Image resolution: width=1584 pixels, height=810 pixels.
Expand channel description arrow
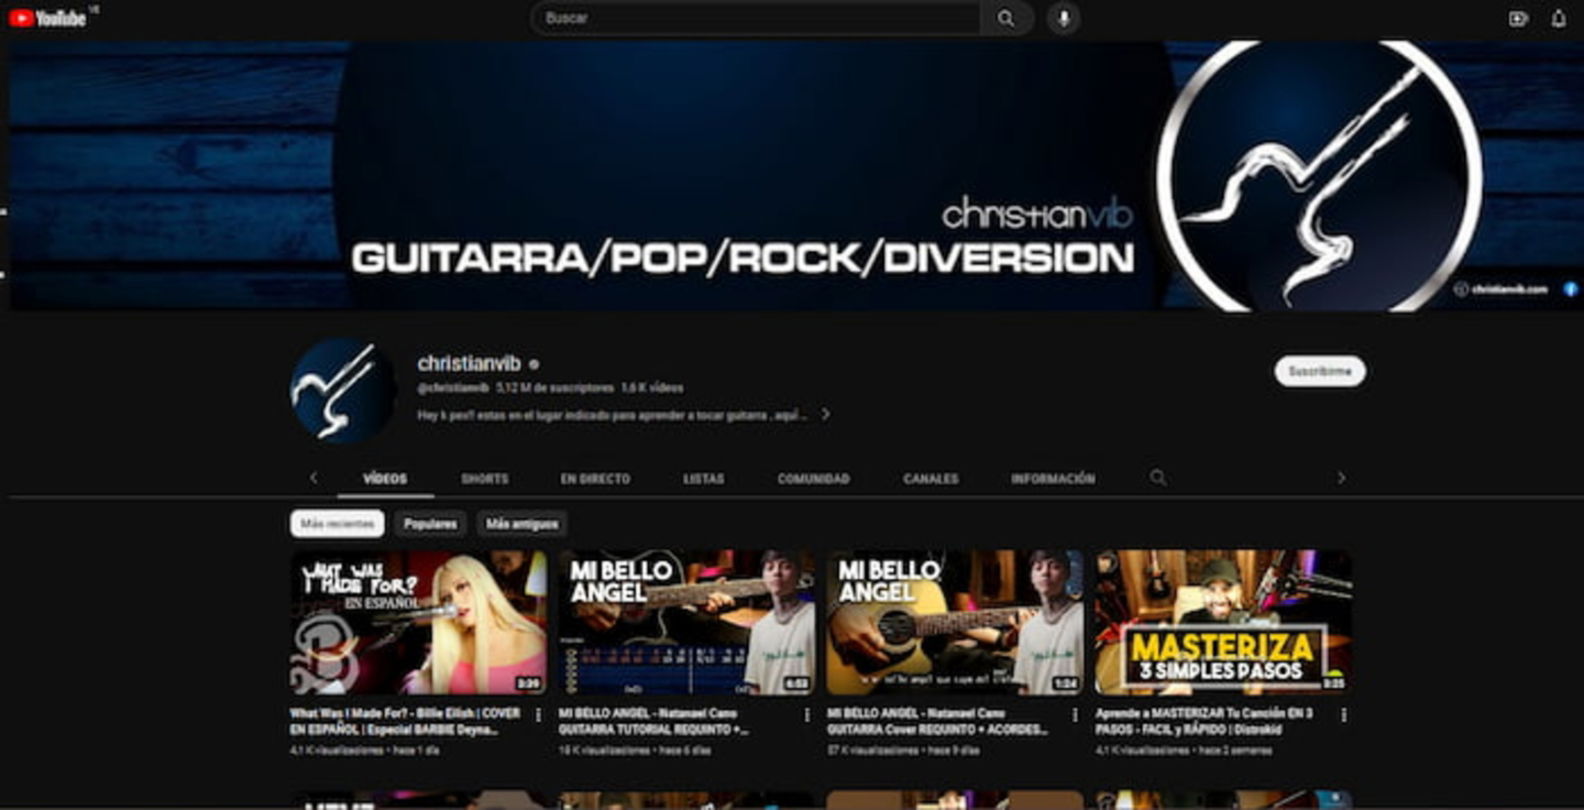[x=826, y=414]
